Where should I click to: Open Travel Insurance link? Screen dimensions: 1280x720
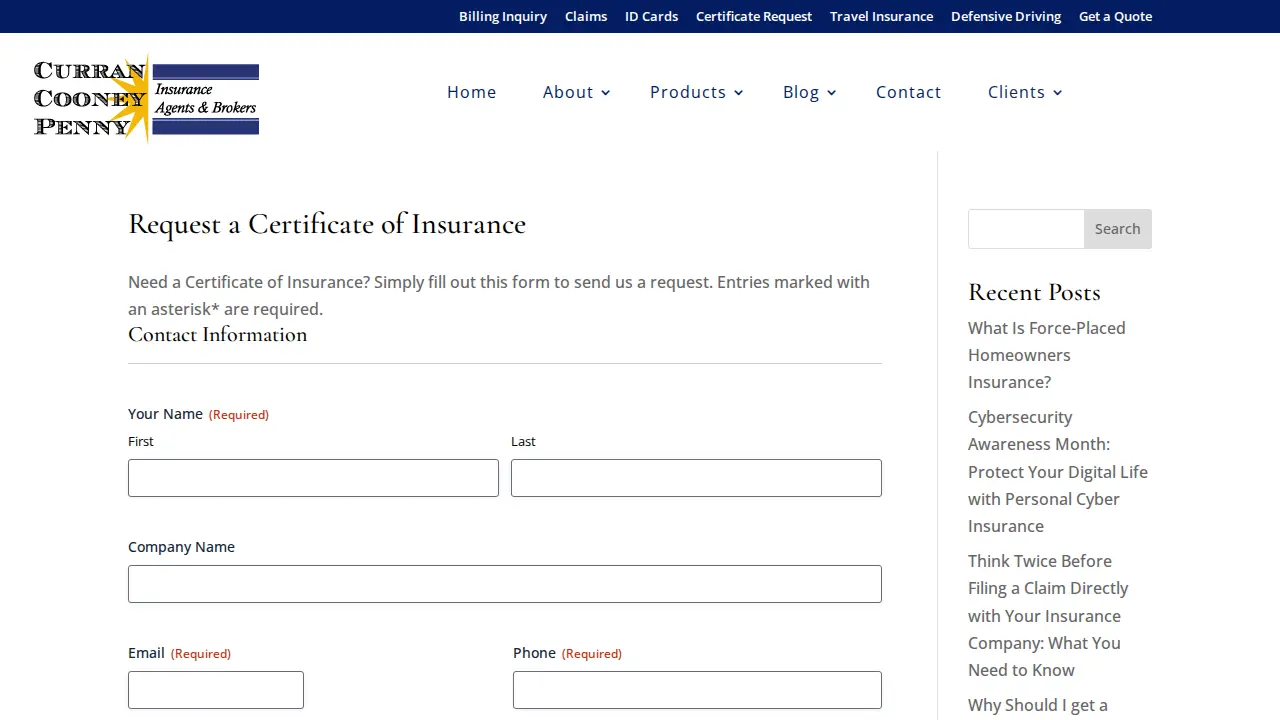881,16
